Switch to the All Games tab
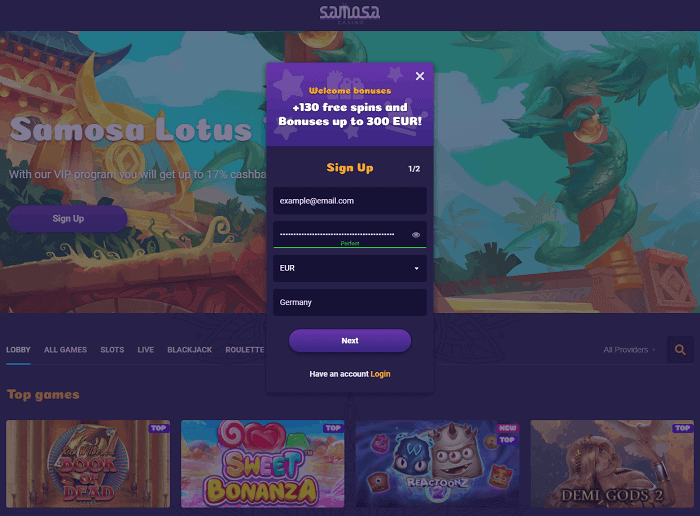The height and width of the screenshot is (516, 700). pos(65,350)
